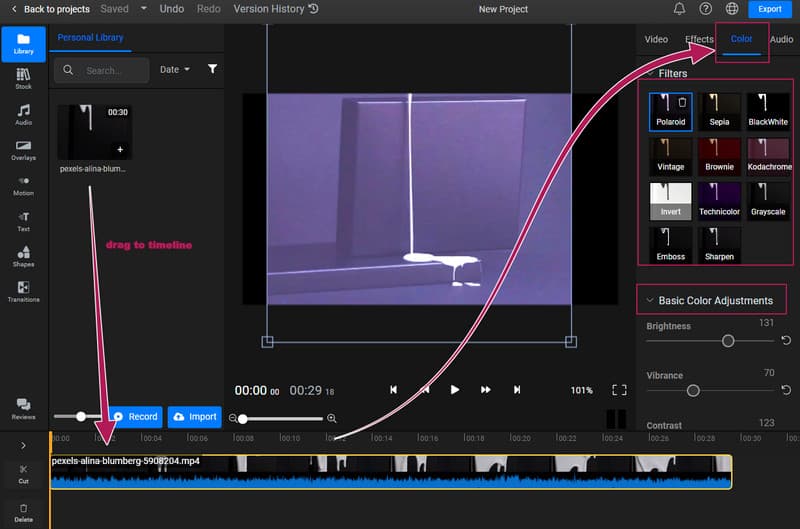Click the notifications bell icon
Viewport: 800px width, 529px height.
(x=680, y=9)
